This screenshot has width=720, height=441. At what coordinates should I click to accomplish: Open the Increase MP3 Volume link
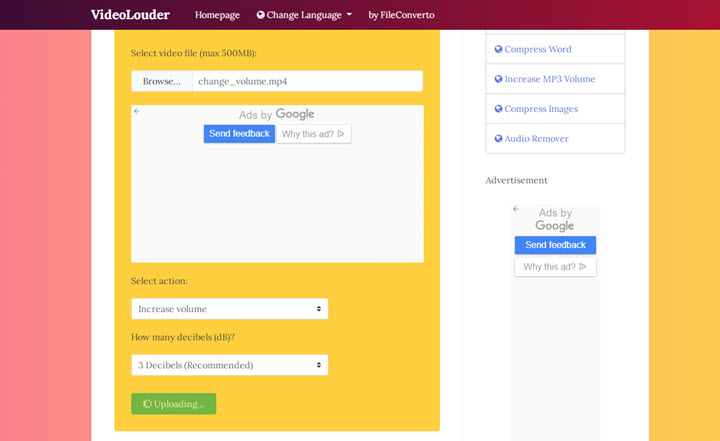click(550, 79)
